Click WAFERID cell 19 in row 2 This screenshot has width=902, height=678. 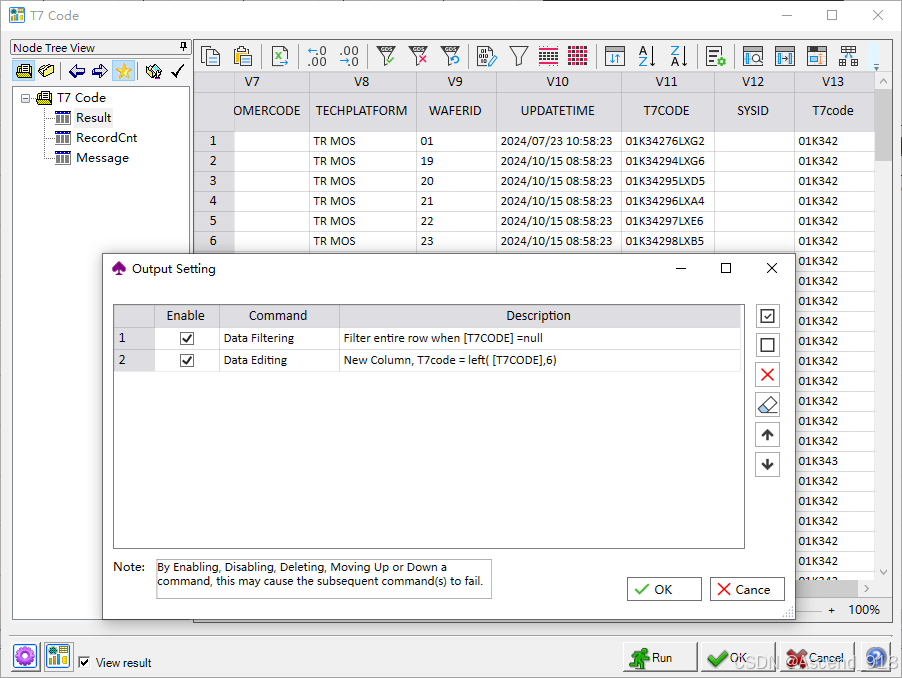(456, 161)
